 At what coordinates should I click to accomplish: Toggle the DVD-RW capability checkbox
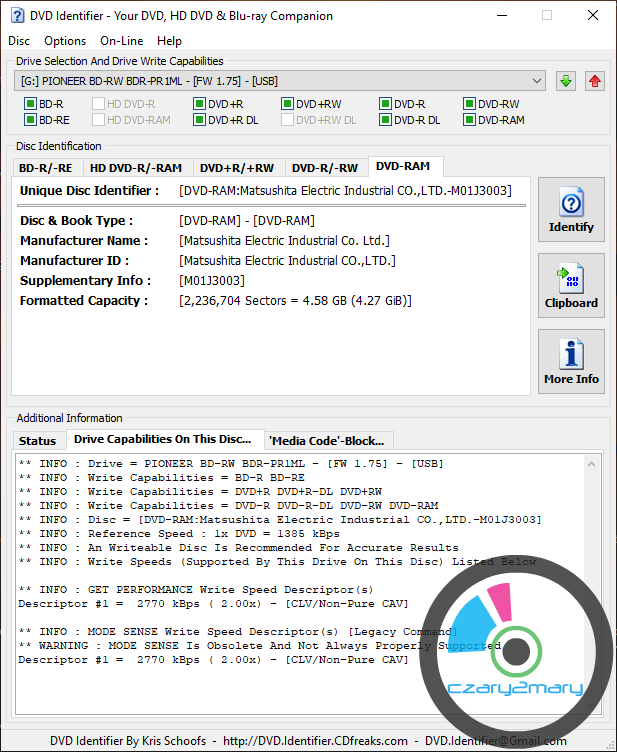(469, 104)
